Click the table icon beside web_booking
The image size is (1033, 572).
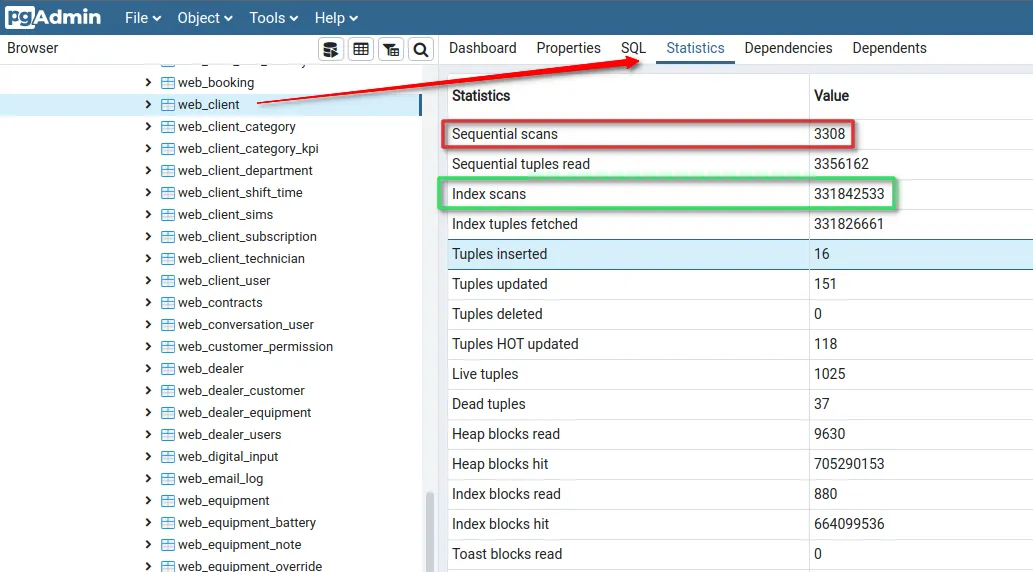tap(168, 82)
